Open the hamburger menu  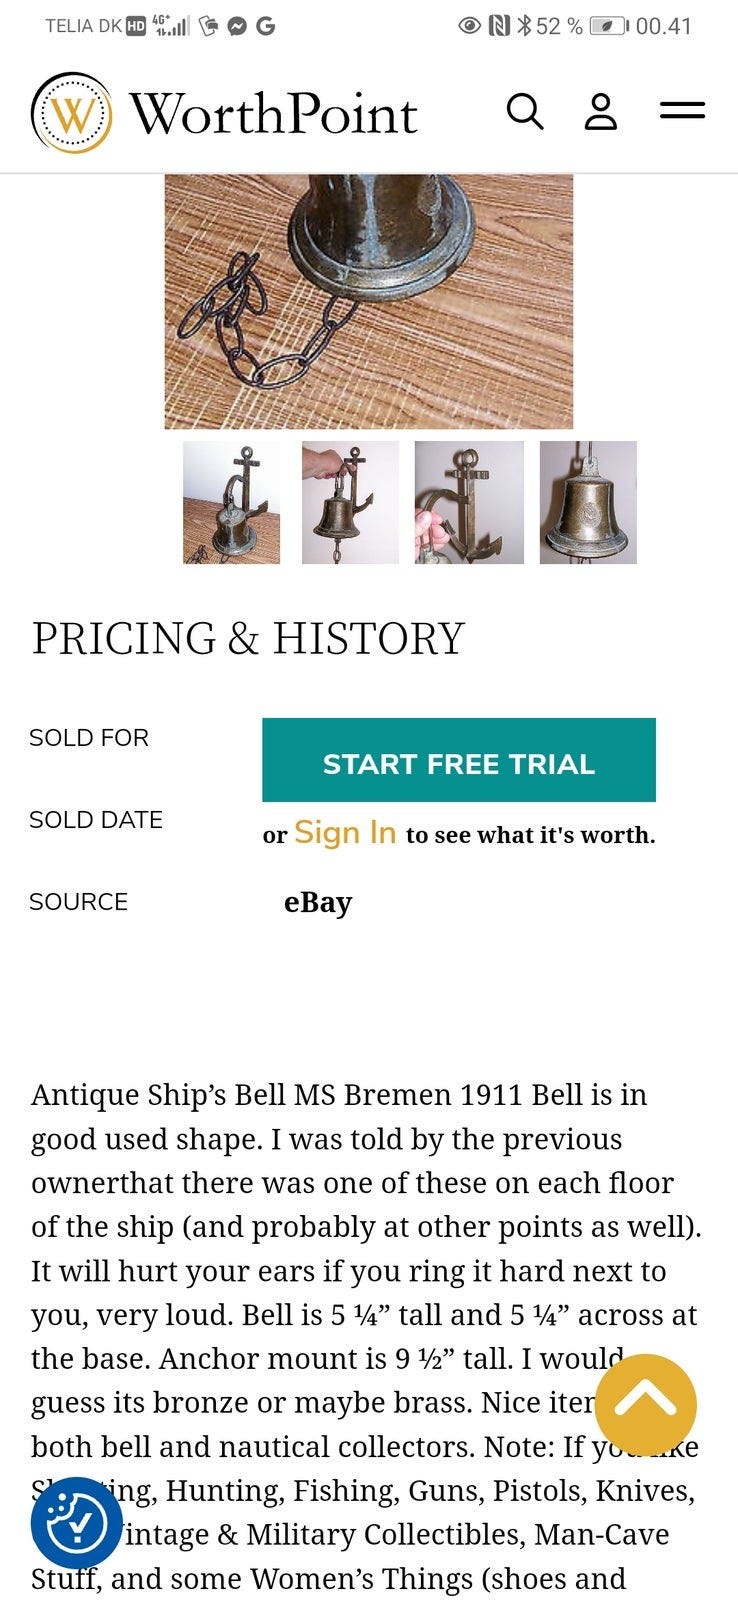point(682,111)
